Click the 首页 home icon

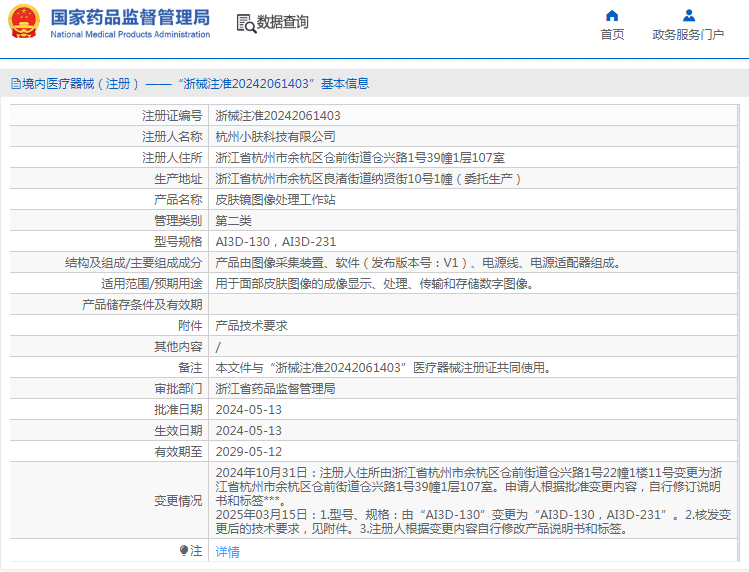(612, 16)
